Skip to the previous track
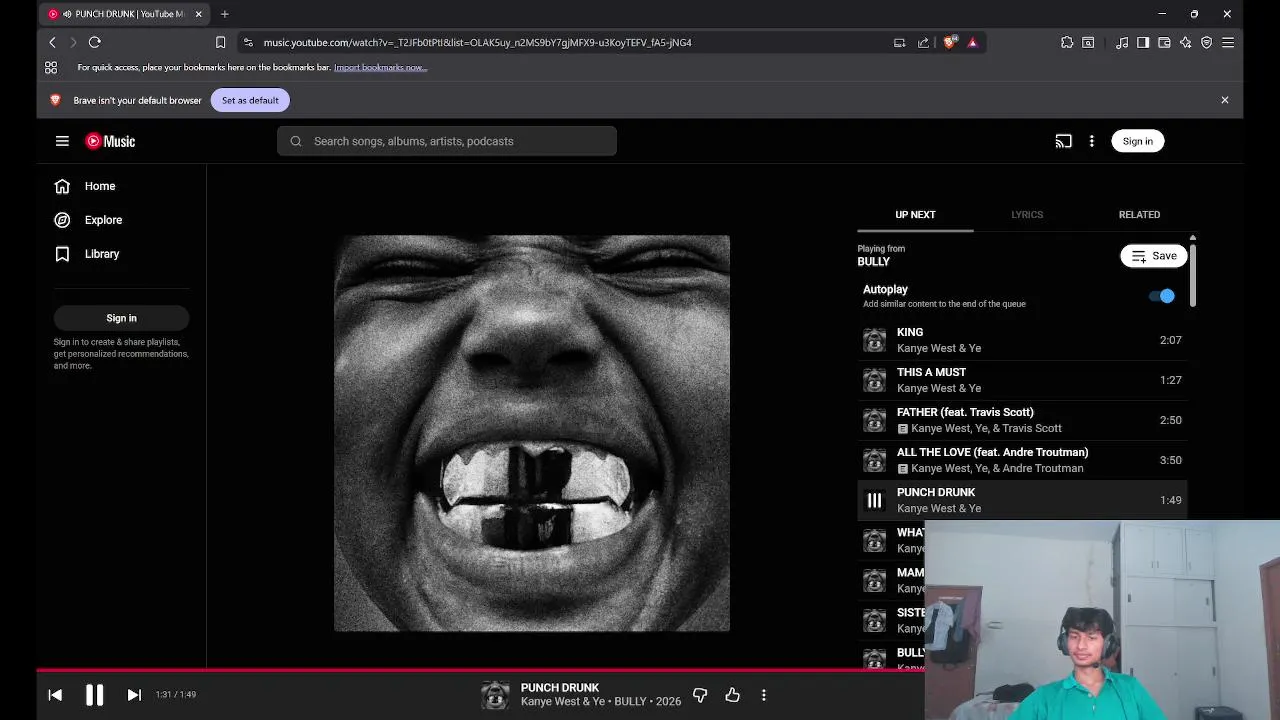 coord(55,695)
